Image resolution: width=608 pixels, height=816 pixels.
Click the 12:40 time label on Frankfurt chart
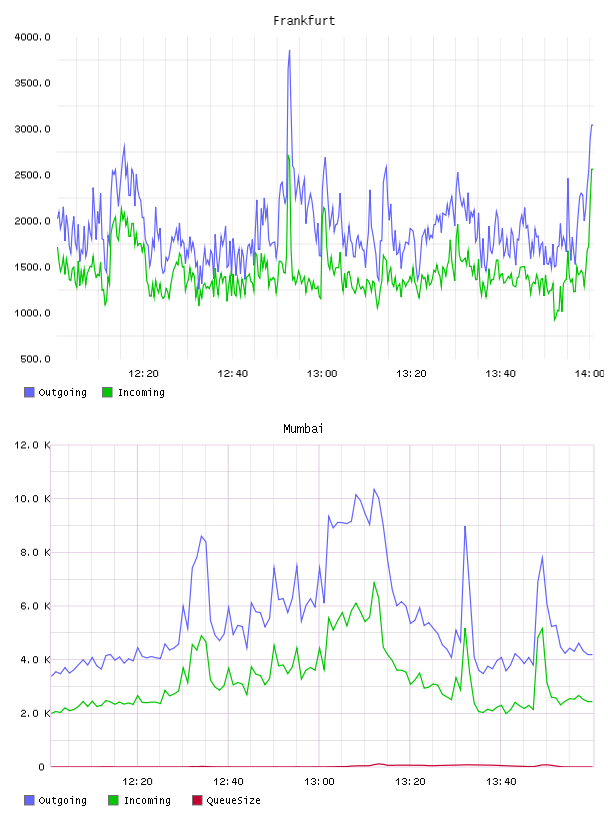232,374
